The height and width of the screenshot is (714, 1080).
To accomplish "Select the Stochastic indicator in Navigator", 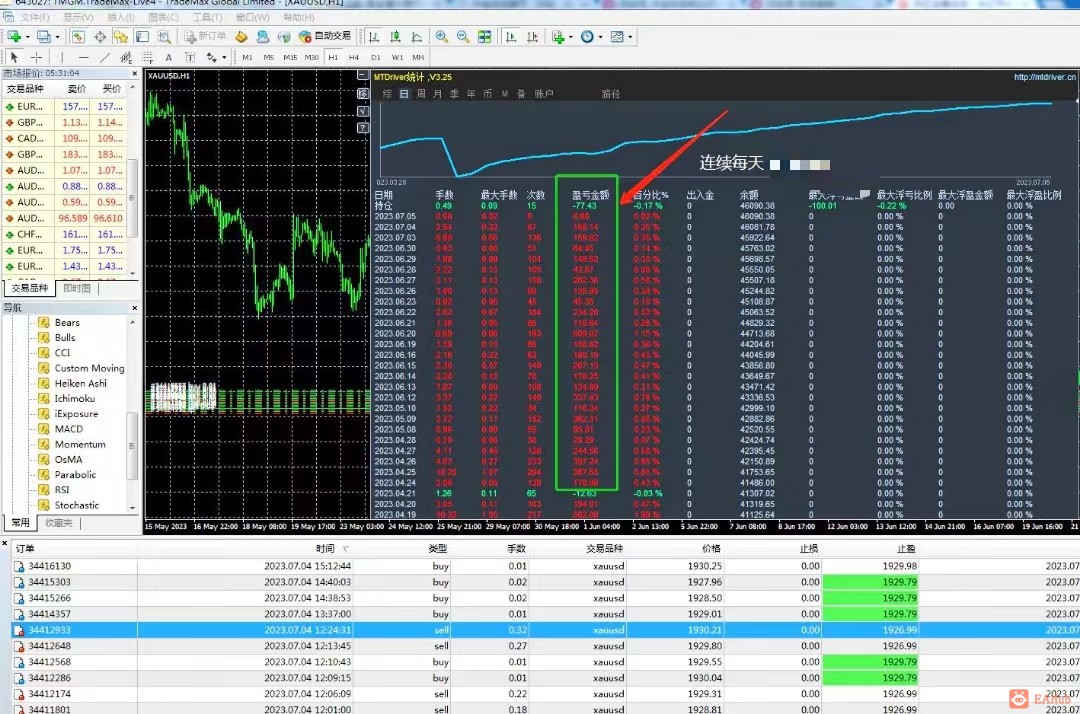I will point(76,505).
